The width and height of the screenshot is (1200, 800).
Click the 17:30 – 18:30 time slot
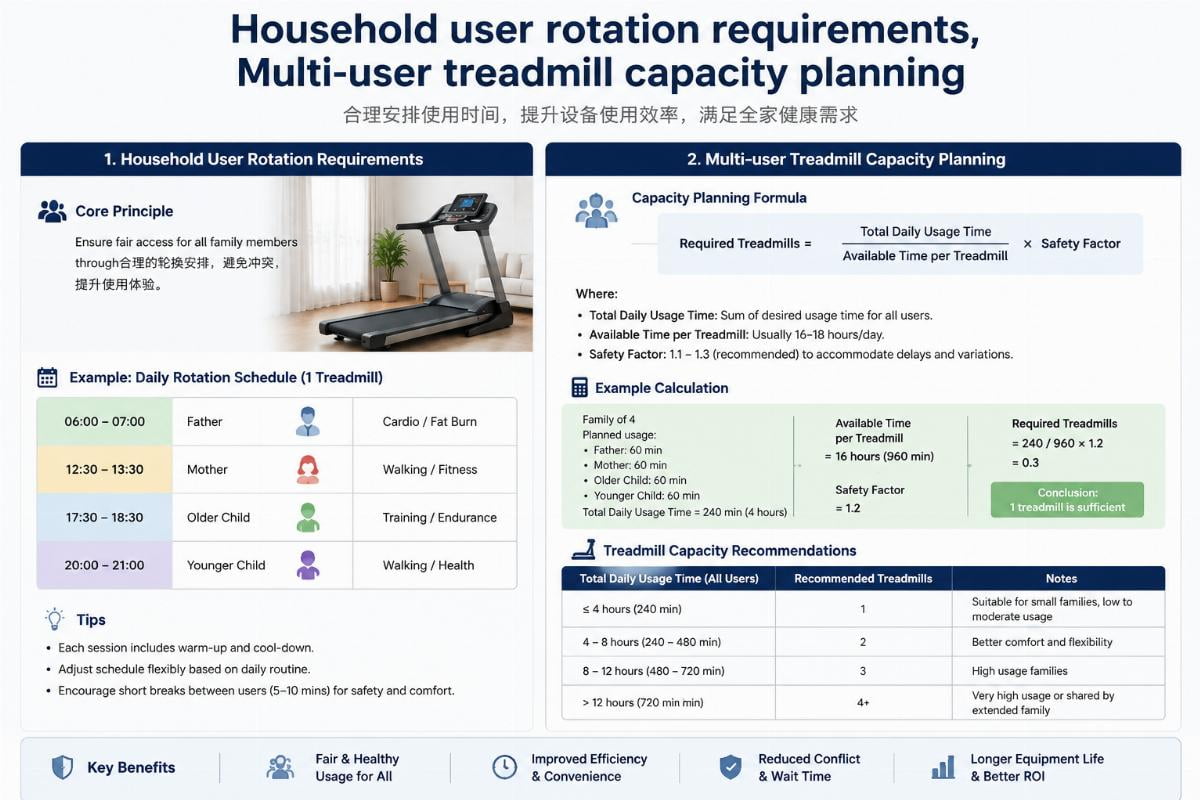pyautogui.click(x=105, y=517)
